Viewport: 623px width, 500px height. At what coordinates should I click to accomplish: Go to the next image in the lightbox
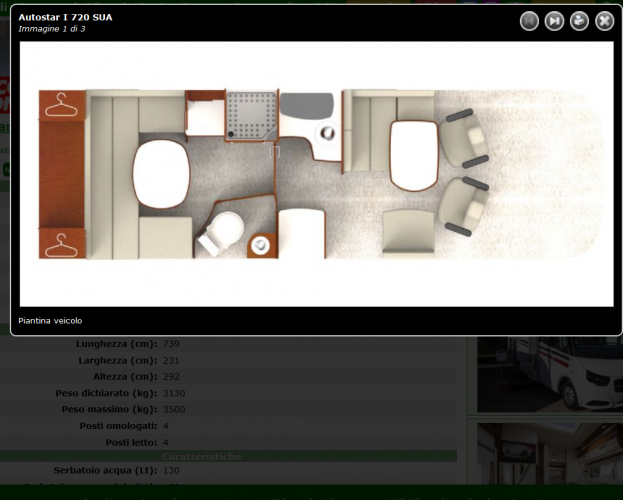(554, 21)
